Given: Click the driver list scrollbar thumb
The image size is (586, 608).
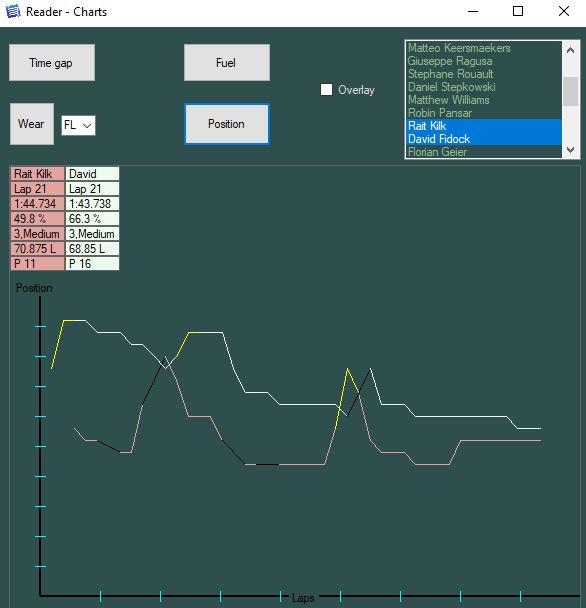Looking at the screenshot, I should pyautogui.click(x=570, y=91).
